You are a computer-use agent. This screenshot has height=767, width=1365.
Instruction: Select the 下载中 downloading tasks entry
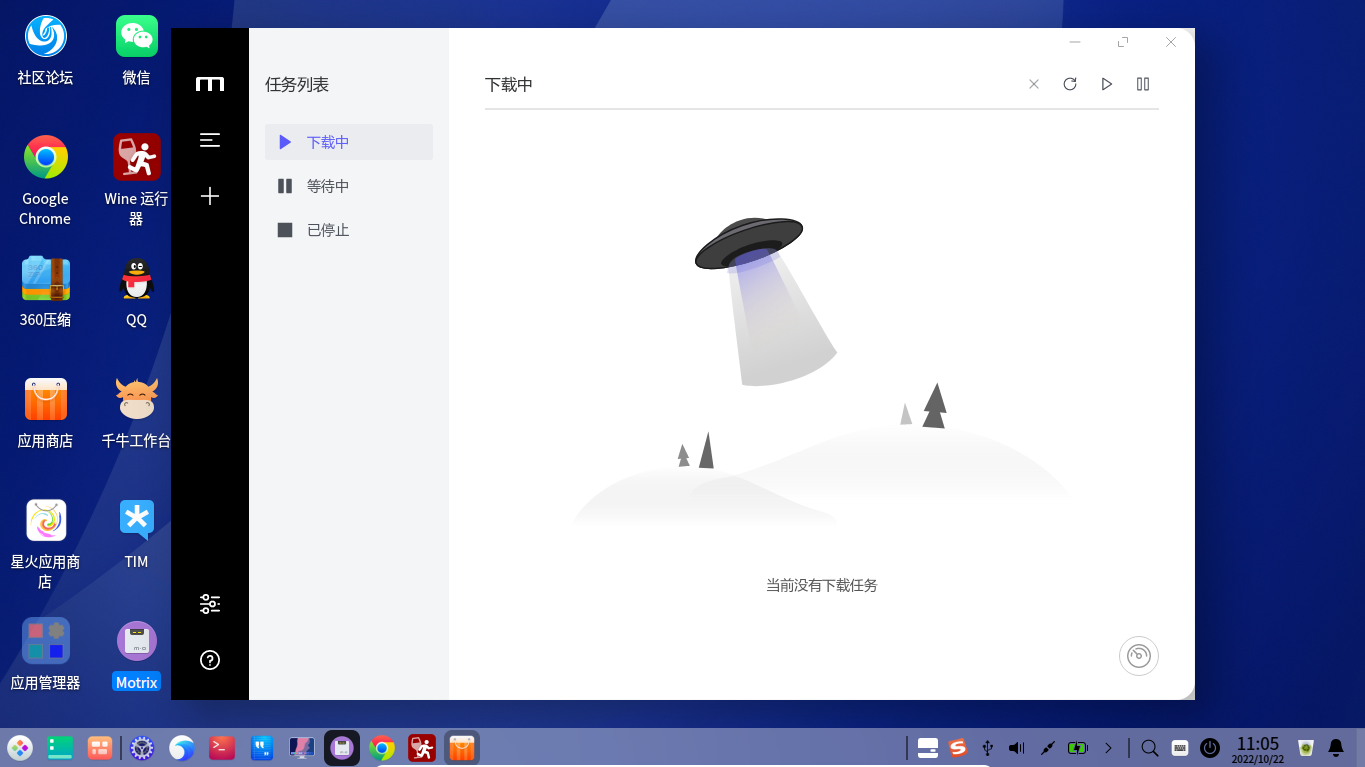click(327, 142)
